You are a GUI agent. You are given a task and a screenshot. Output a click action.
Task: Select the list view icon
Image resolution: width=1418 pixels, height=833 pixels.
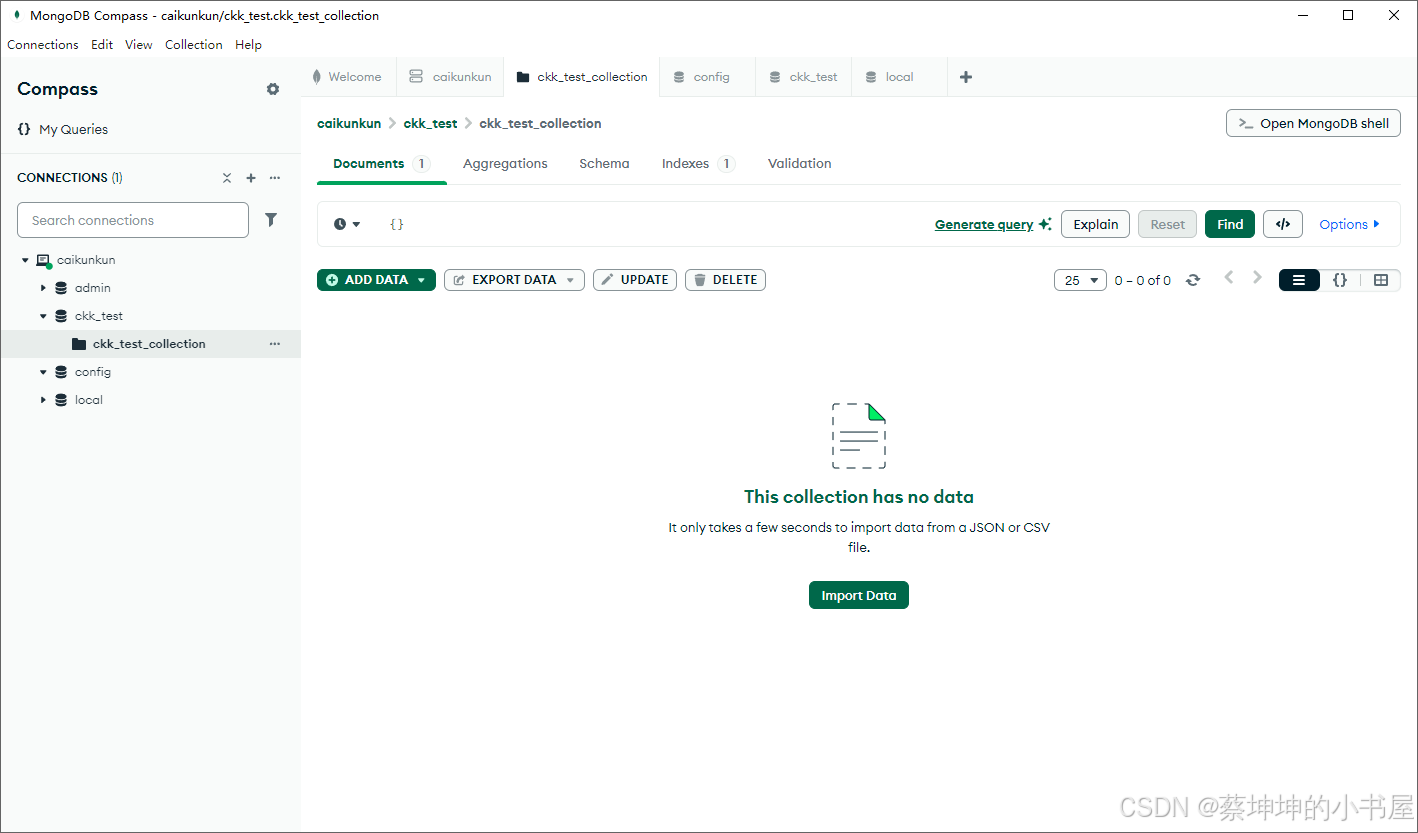(1299, 280)
